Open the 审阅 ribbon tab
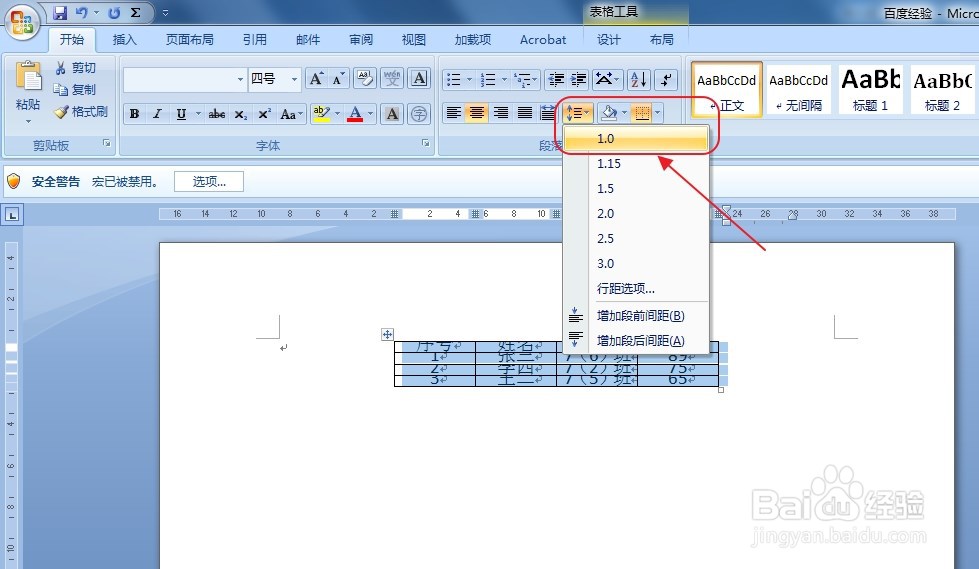This screenshot has height=569, width=979. point(361,39)
